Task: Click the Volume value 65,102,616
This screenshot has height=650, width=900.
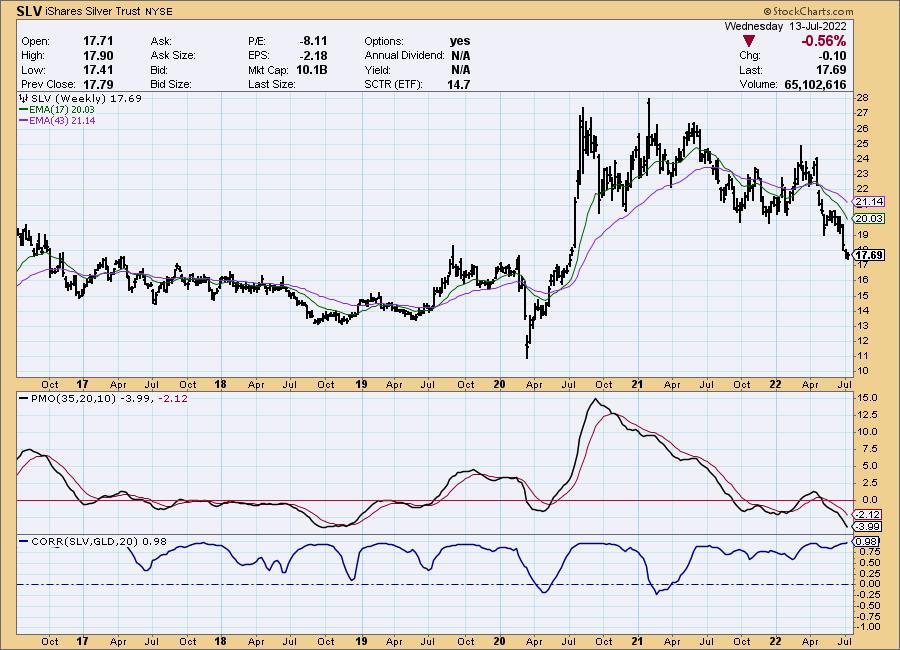Action: click(x=815, y=84)
